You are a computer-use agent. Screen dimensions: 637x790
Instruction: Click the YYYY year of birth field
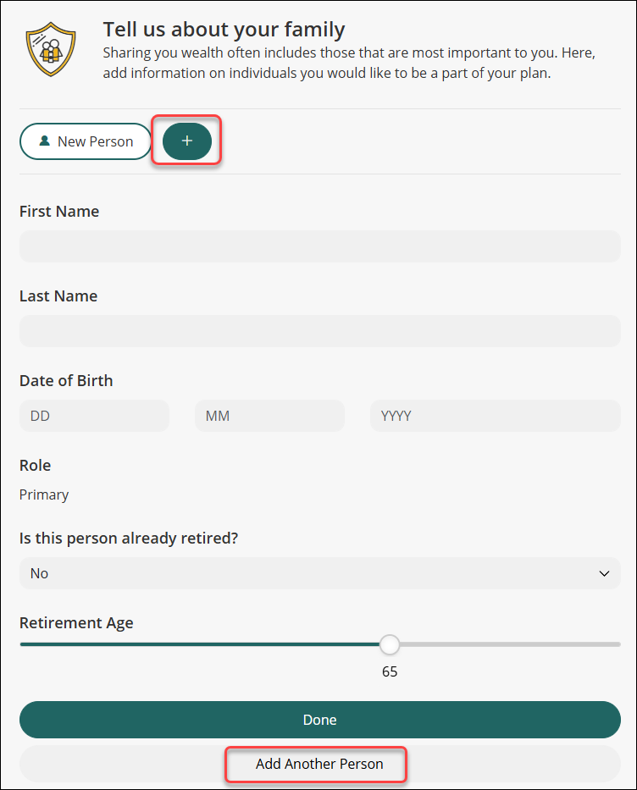tap(495, 416)
